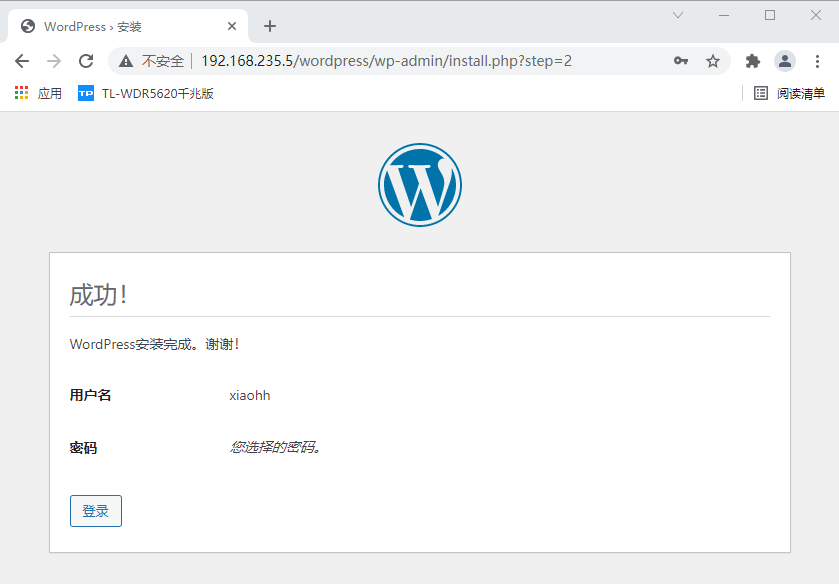Click the 密码 label

pyautogui.click(x=83, y=448)
